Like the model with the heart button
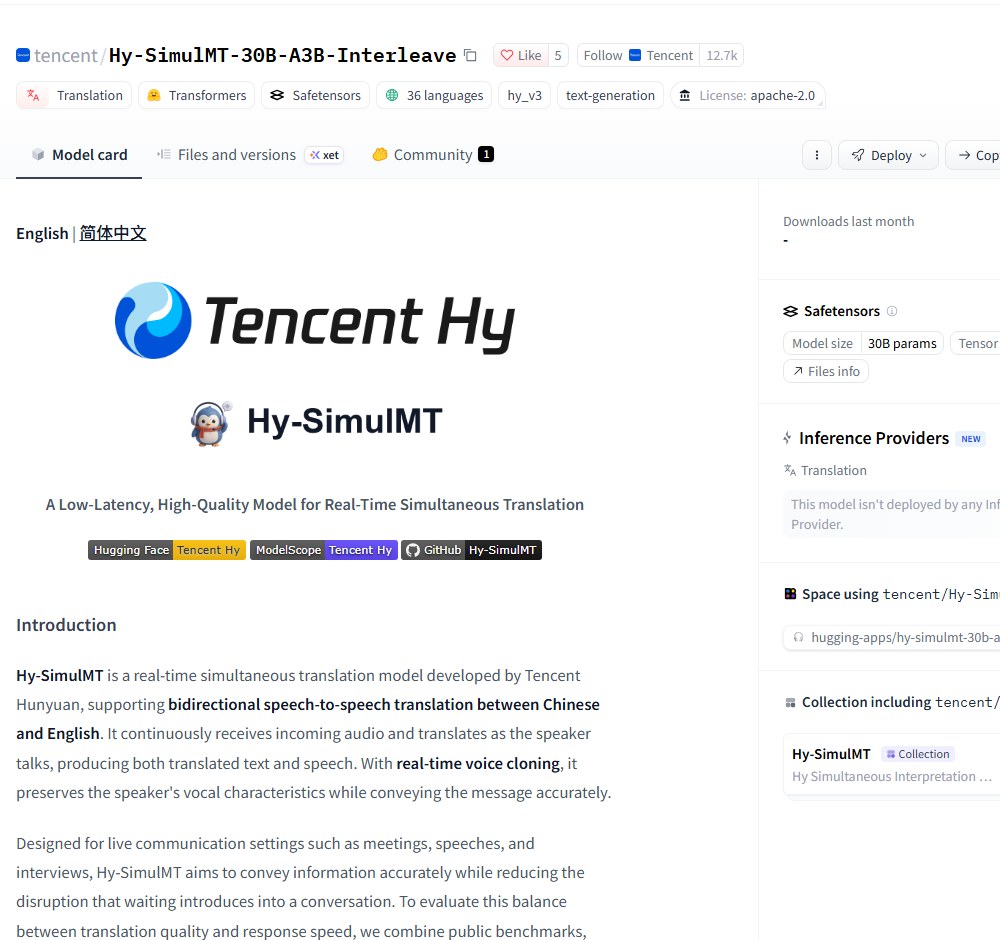Viewport: 1000px width, 940px height. (x=521, y=55)
